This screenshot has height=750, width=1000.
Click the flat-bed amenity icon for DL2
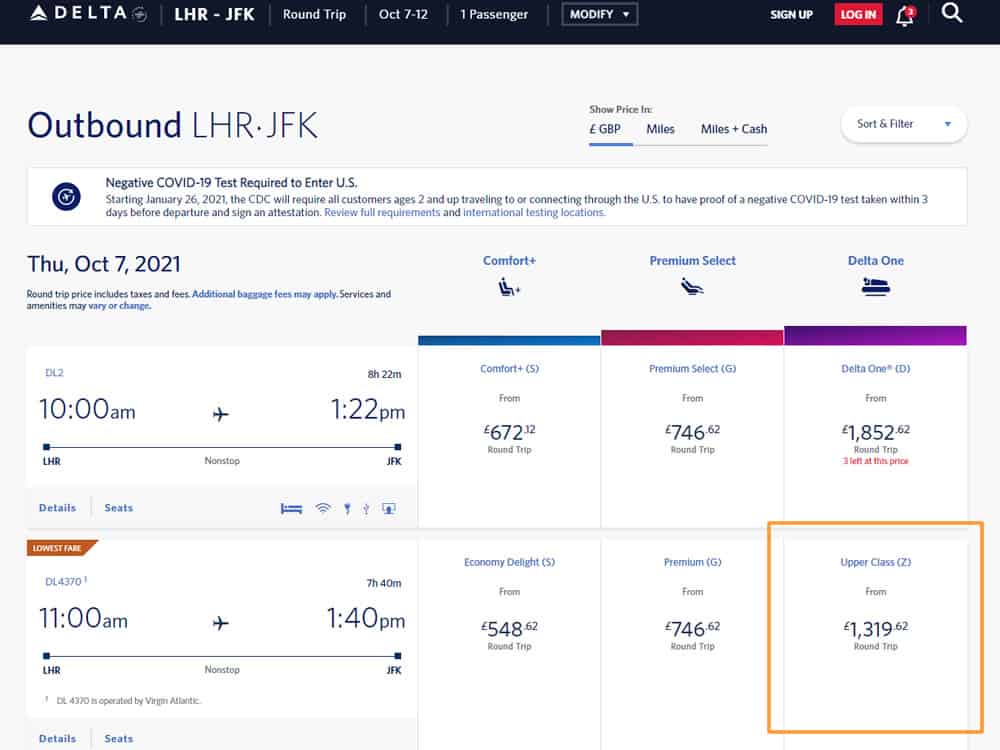click(x=291, y=508)
